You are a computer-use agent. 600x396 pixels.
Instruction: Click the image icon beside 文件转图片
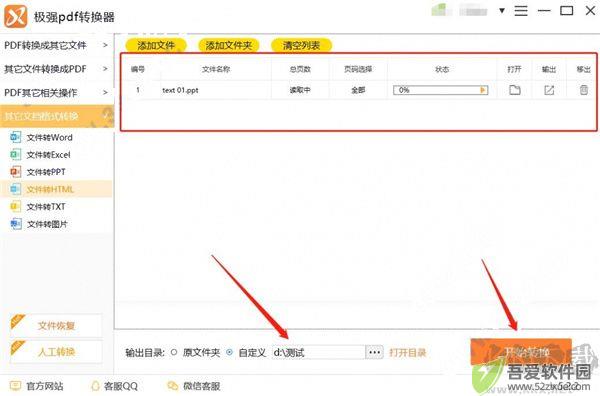point(15,224)
